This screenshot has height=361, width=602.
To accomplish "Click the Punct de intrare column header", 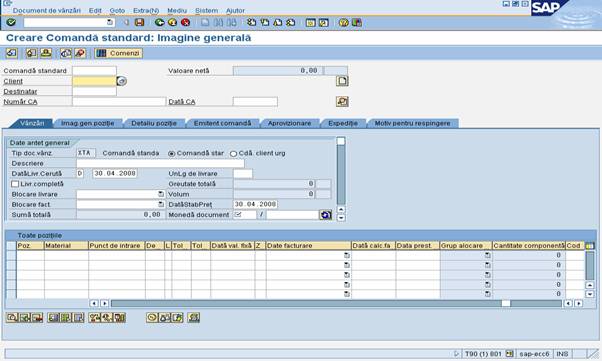I will pos(117,245).
